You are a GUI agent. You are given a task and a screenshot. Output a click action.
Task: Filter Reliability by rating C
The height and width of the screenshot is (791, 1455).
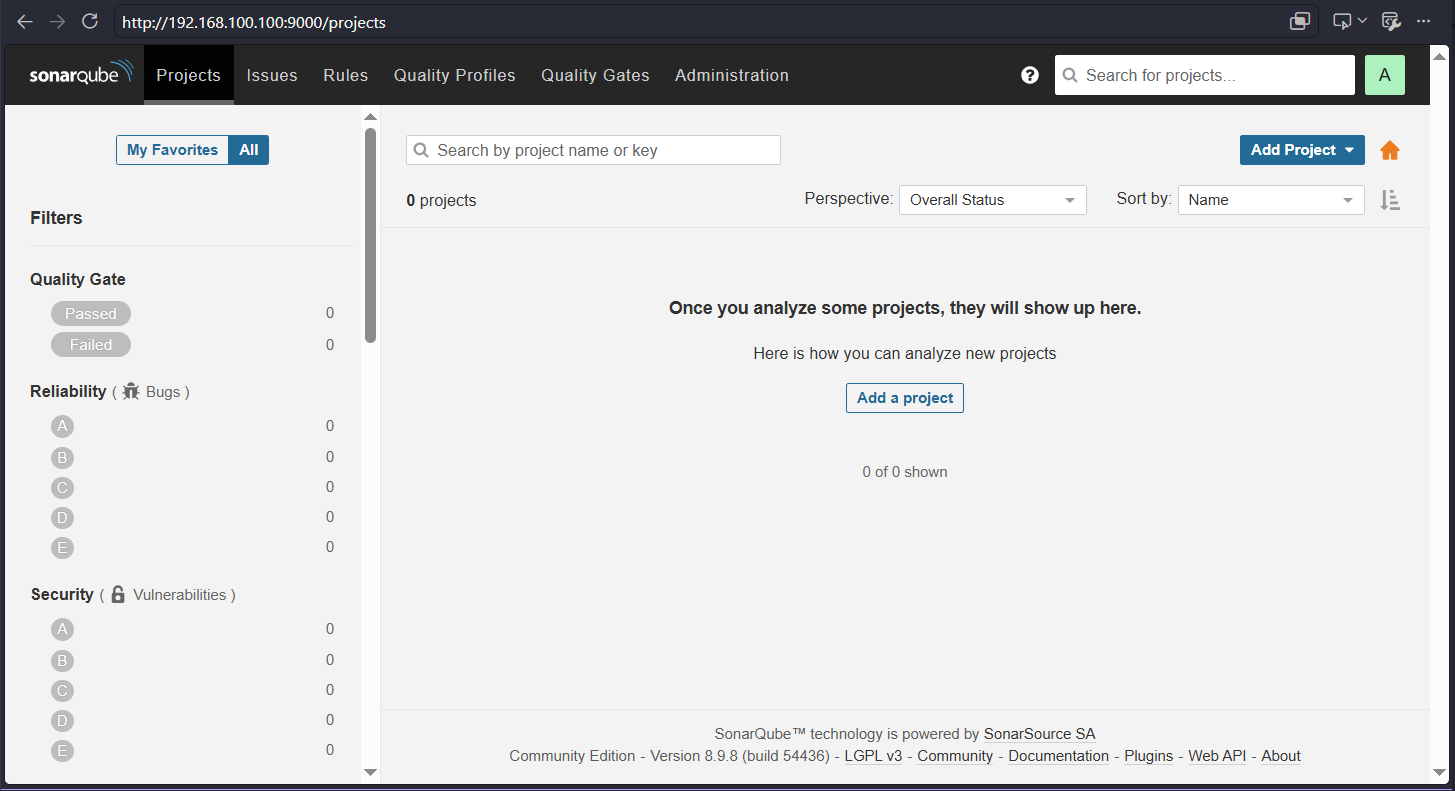tap(63, 488)
